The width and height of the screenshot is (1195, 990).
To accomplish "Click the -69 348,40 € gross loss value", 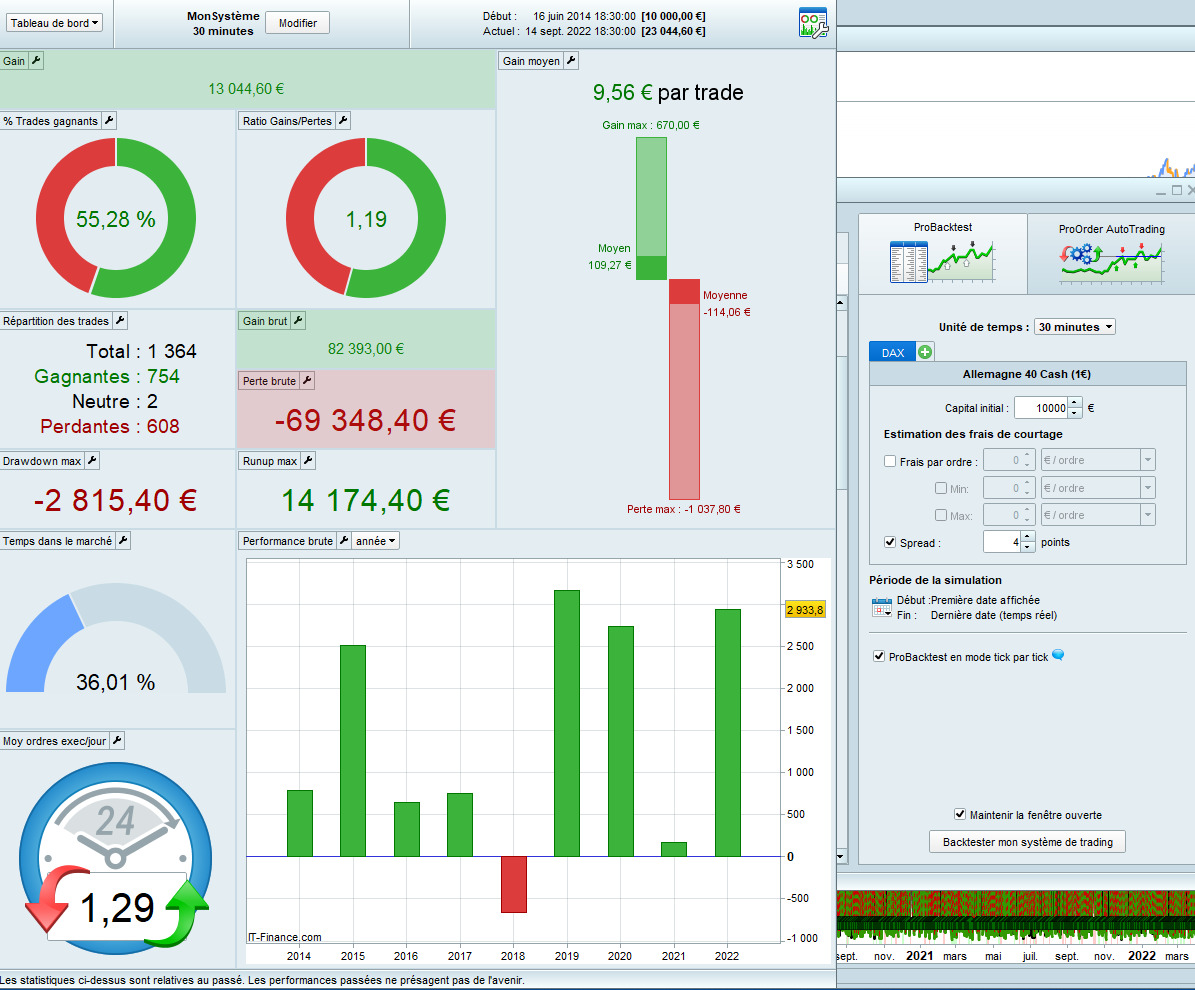I will pos(365,420).
